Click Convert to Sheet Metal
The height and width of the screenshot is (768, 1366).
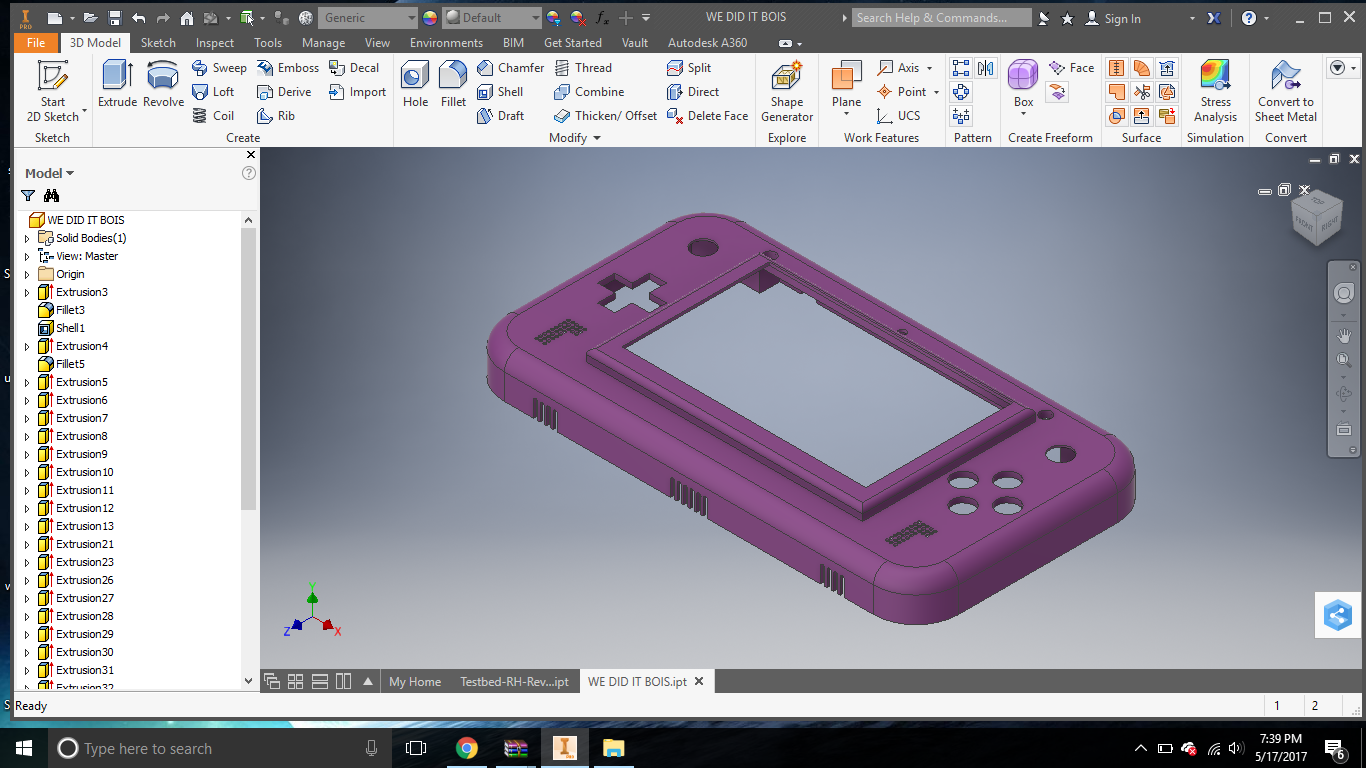tap(1286, 91)
